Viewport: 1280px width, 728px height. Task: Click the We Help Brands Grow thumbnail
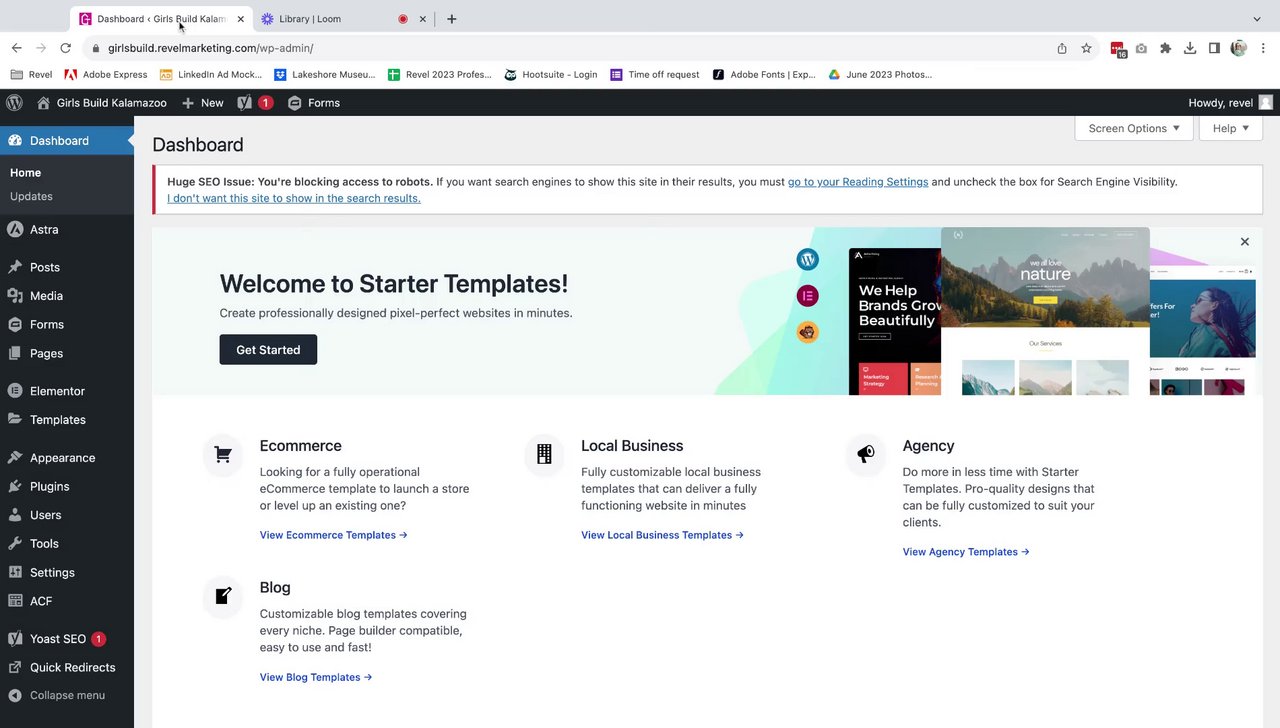895,321
